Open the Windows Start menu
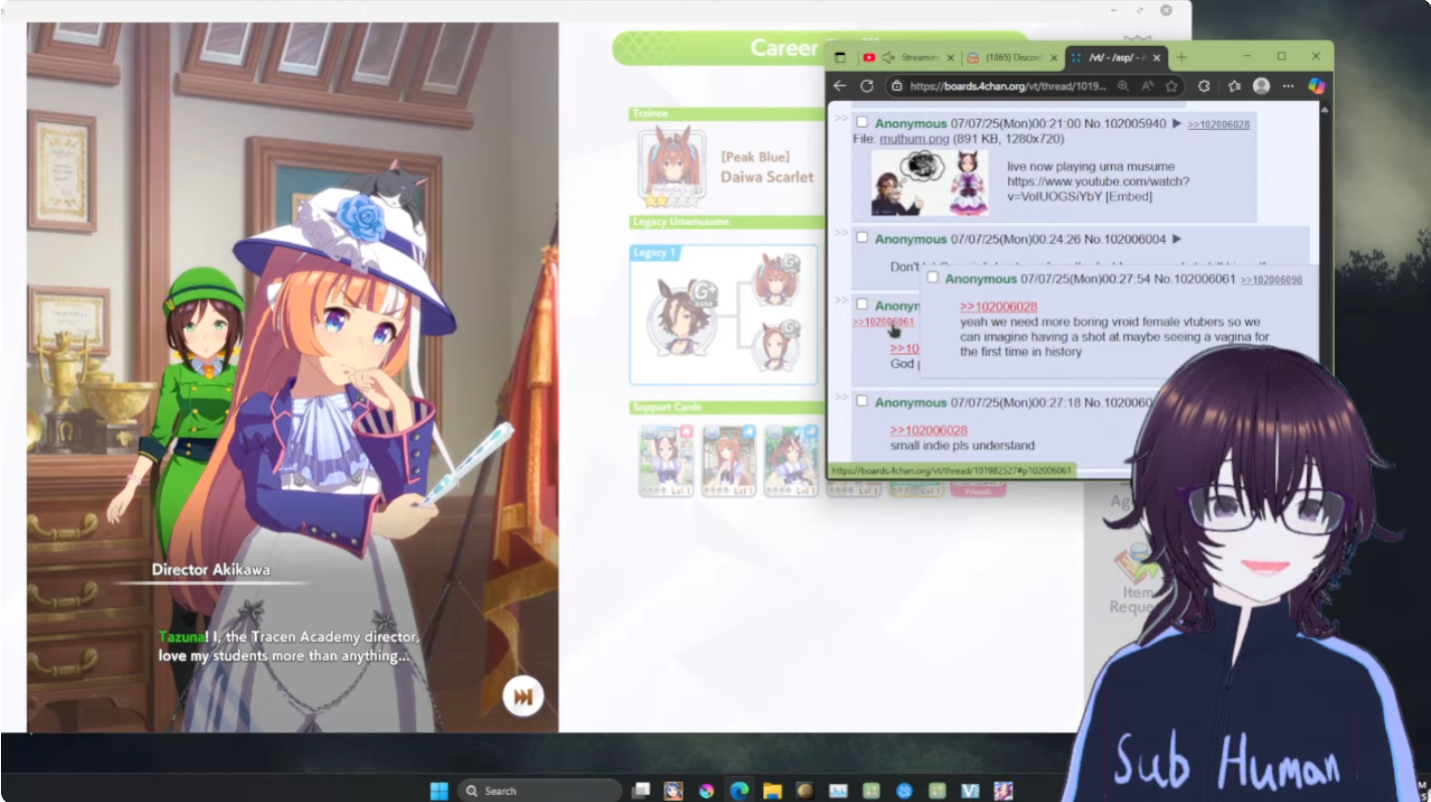Image resolution: width=1431 pixels, height=802 pixels. tap(439, 790)
